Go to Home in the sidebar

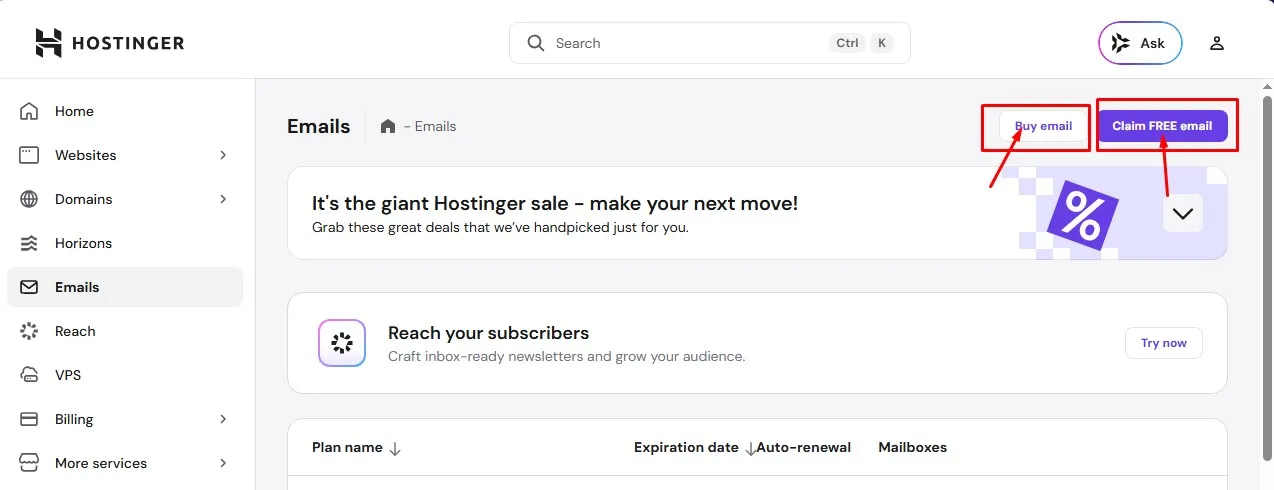pos(125,111)
